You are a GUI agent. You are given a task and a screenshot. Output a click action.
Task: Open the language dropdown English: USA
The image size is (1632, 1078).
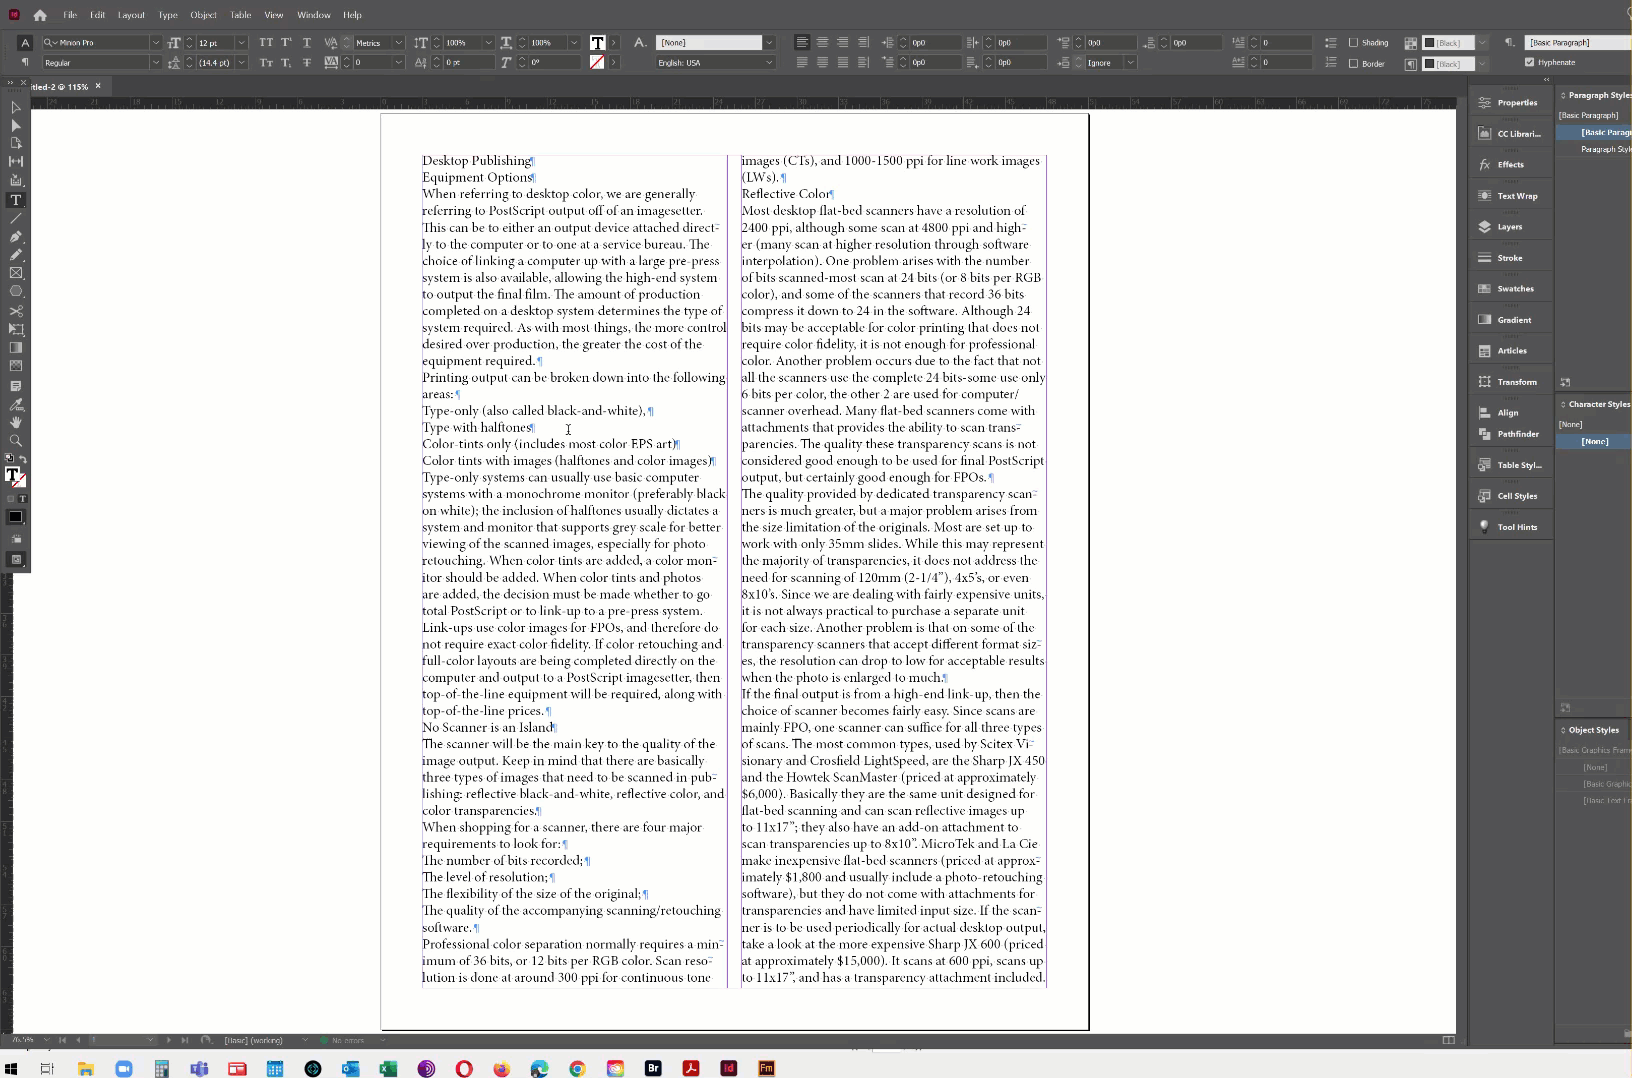tap(769, 62)
